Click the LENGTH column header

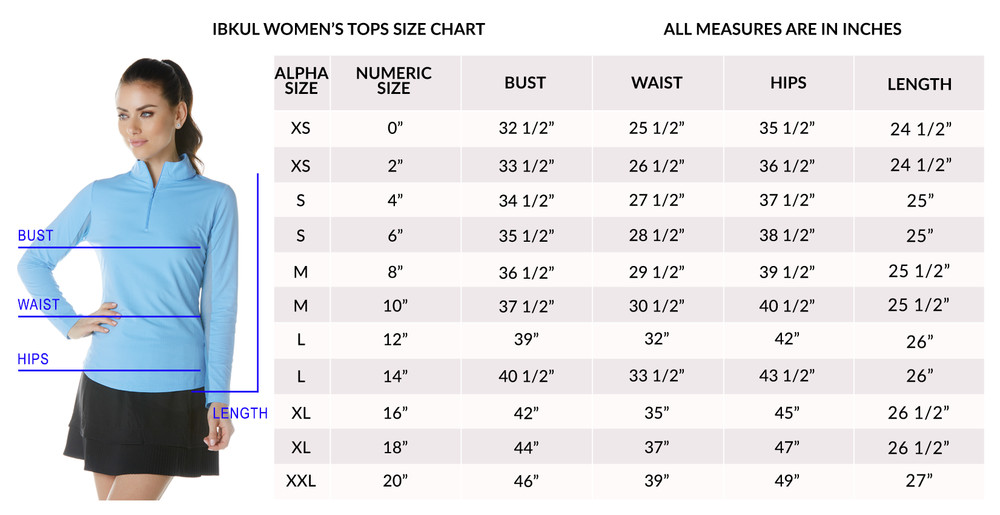(x=920, y=84)
